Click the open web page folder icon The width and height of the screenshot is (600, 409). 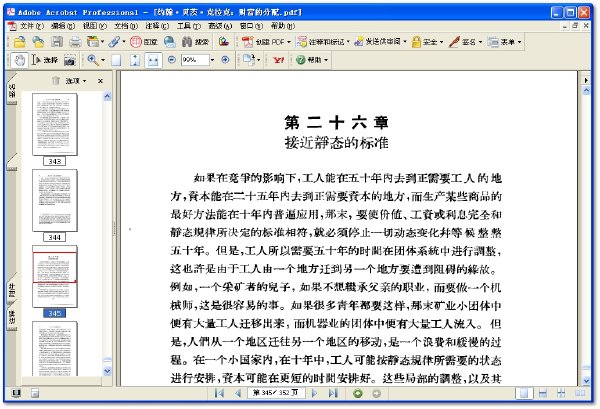point(38,41)
